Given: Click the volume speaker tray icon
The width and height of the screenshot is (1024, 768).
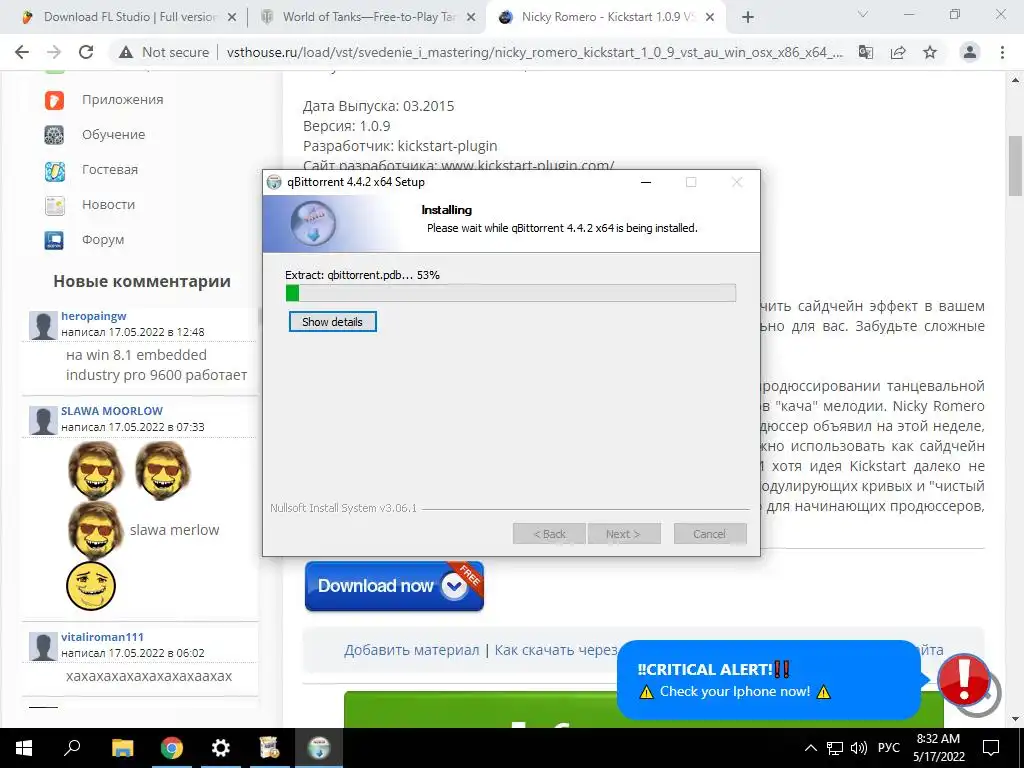Looking at the screenshot, I should coord(859,748).
